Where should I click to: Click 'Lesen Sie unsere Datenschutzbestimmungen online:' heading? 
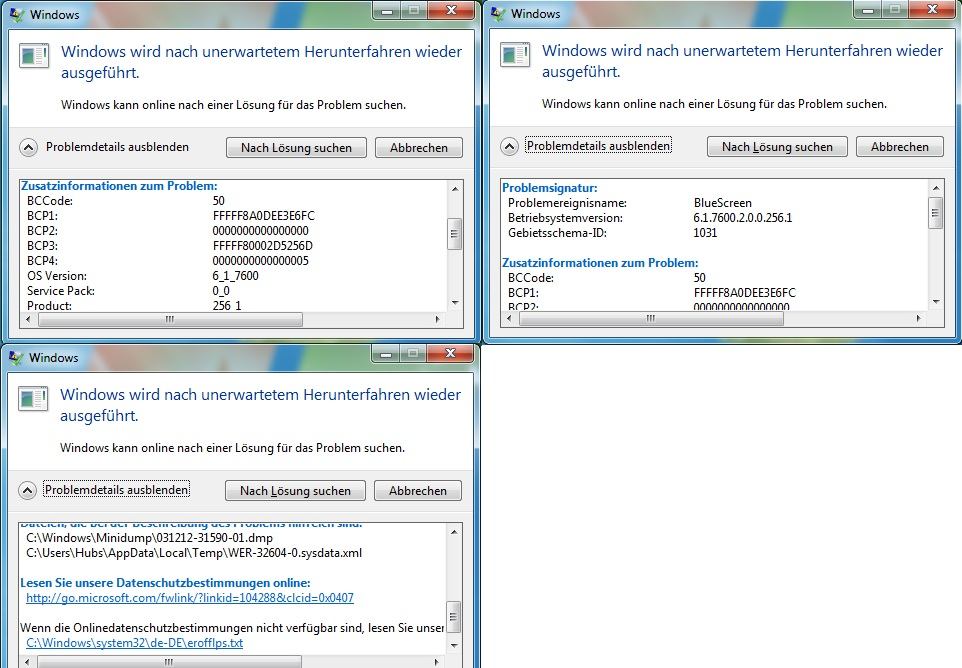166,583
